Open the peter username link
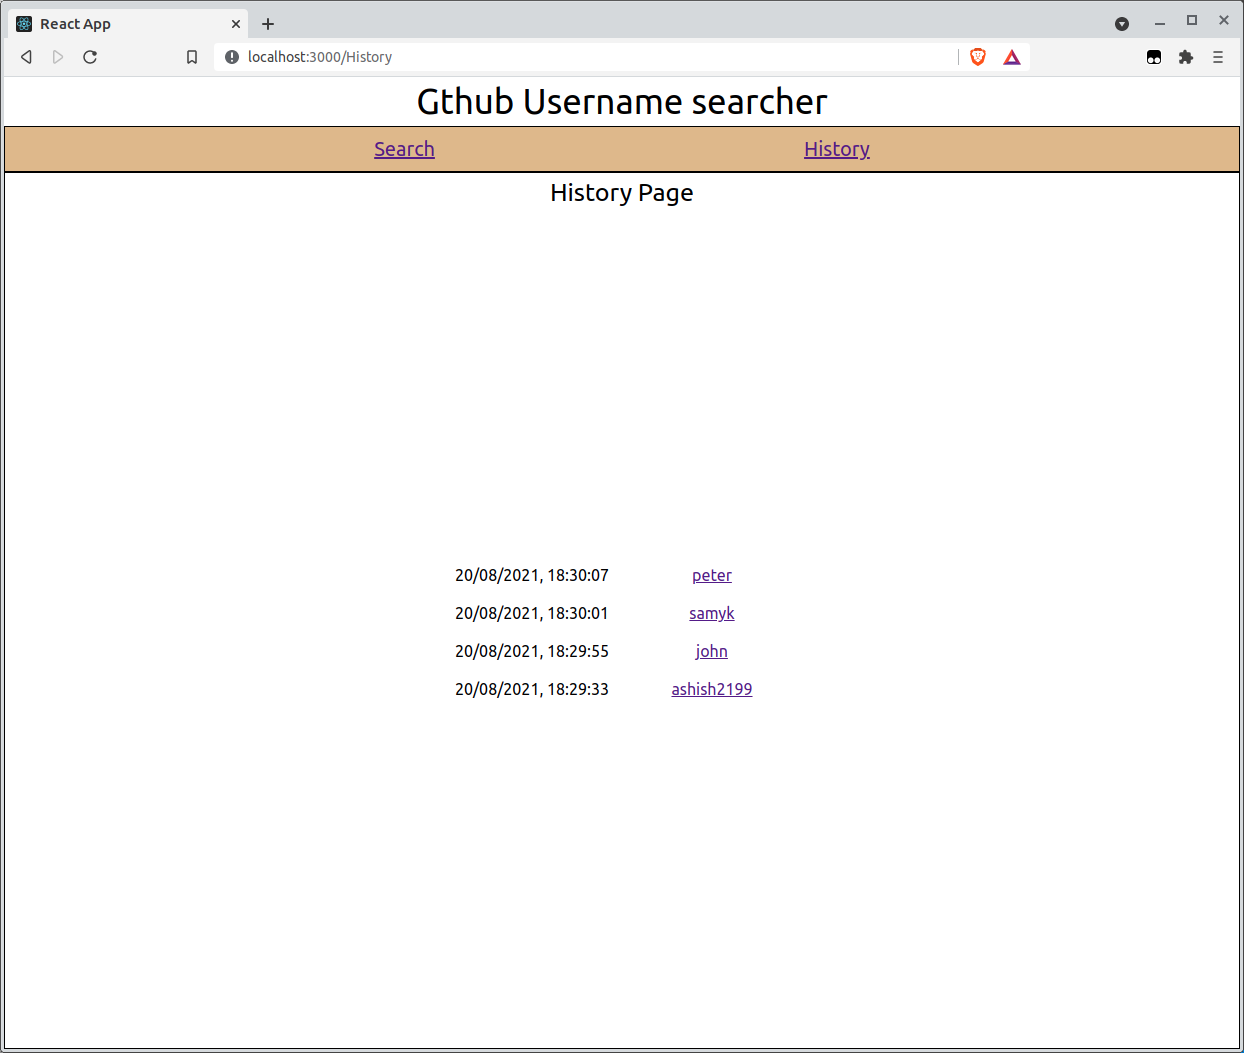This screenshot has height=1053, width=1244. [712, 575]
